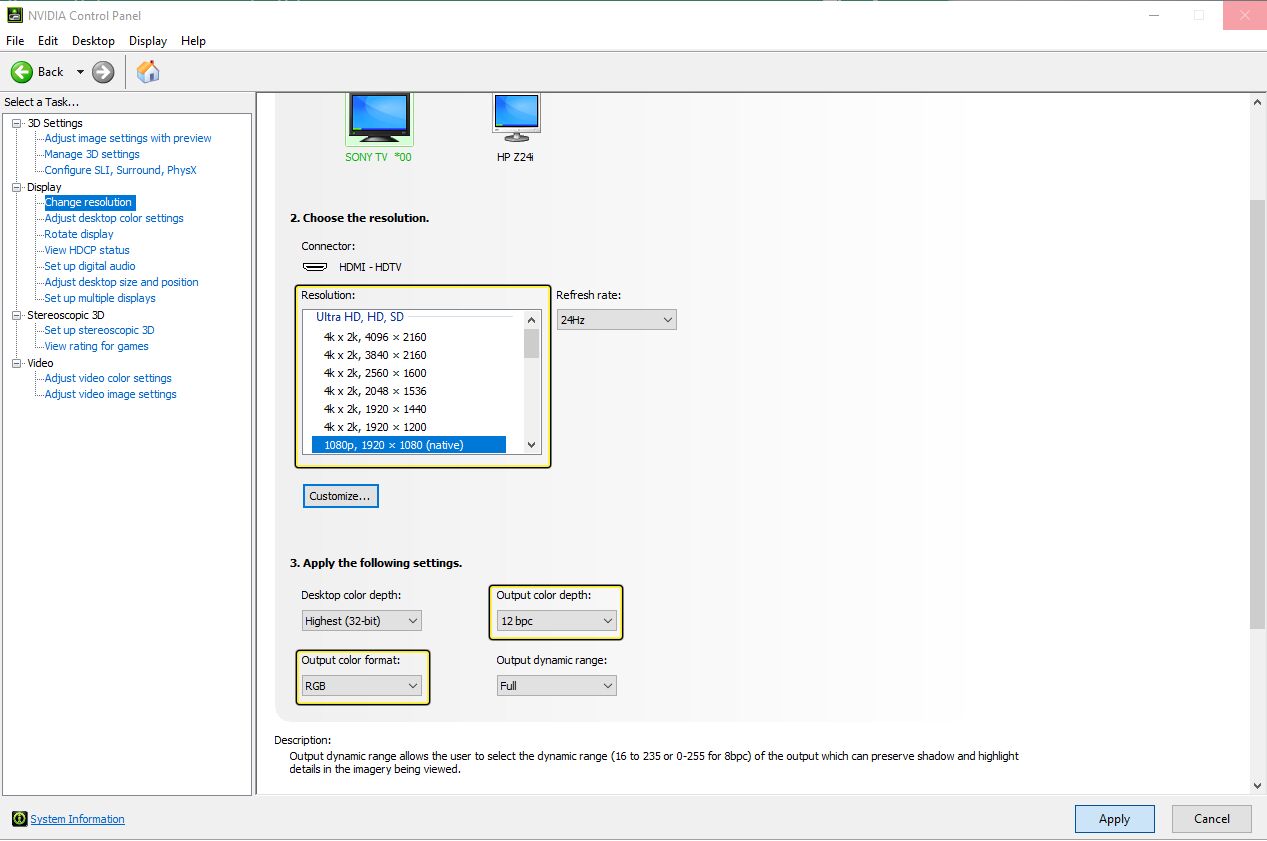
Task: Open Adjust image settings with preview
Action: point(128,138)
